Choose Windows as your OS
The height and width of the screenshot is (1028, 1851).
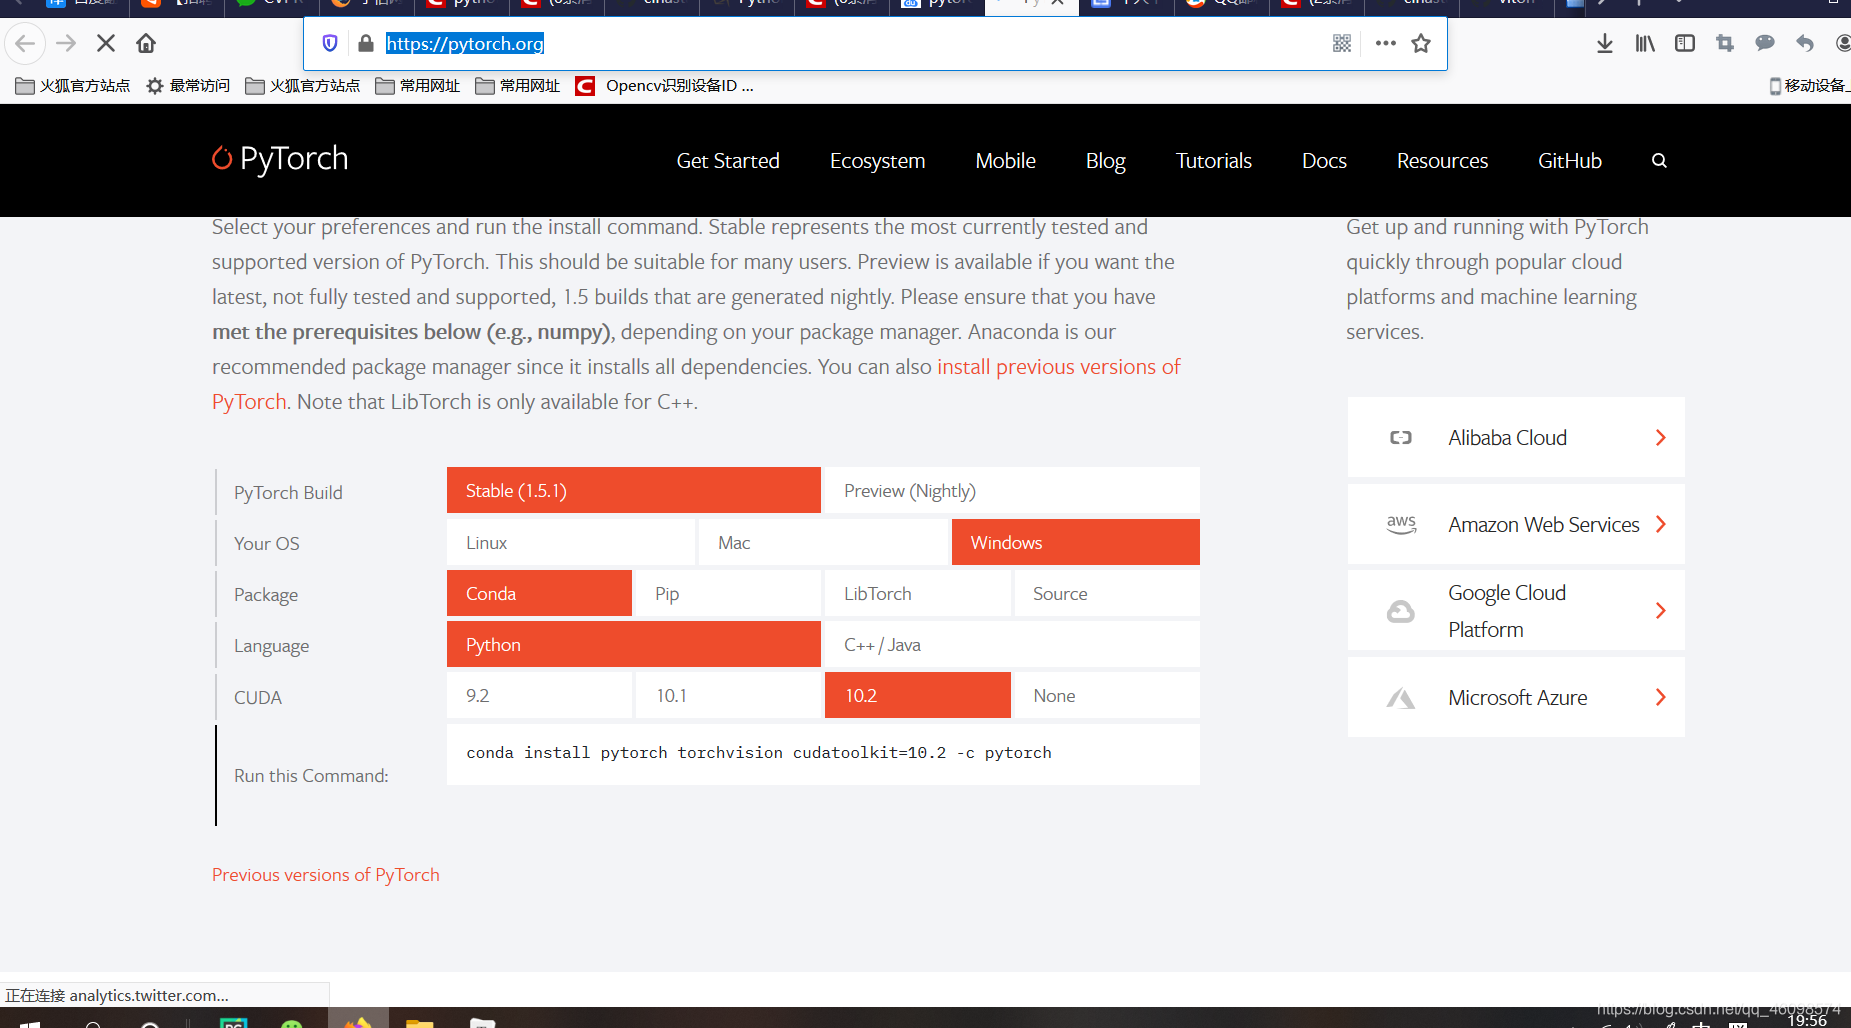coord(1076,543)
